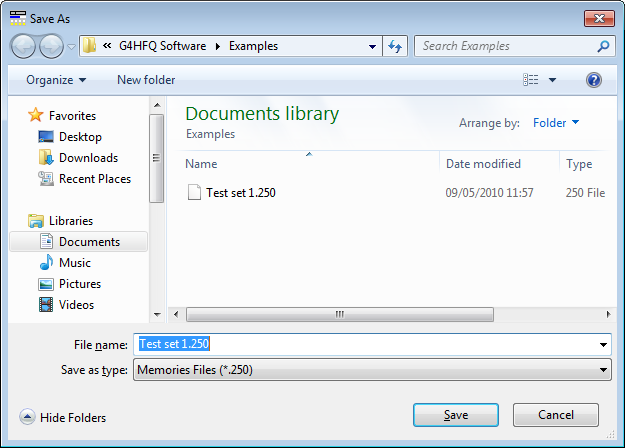
Task: Select the Test set 1.250 file
Action: tap(240, 193)
